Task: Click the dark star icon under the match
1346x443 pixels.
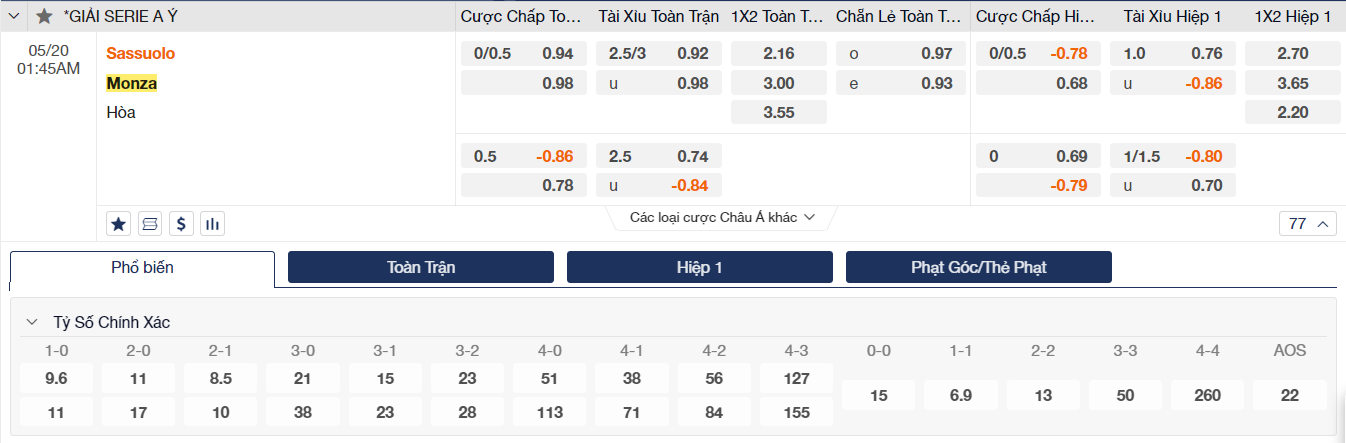Action: point(118,223)
